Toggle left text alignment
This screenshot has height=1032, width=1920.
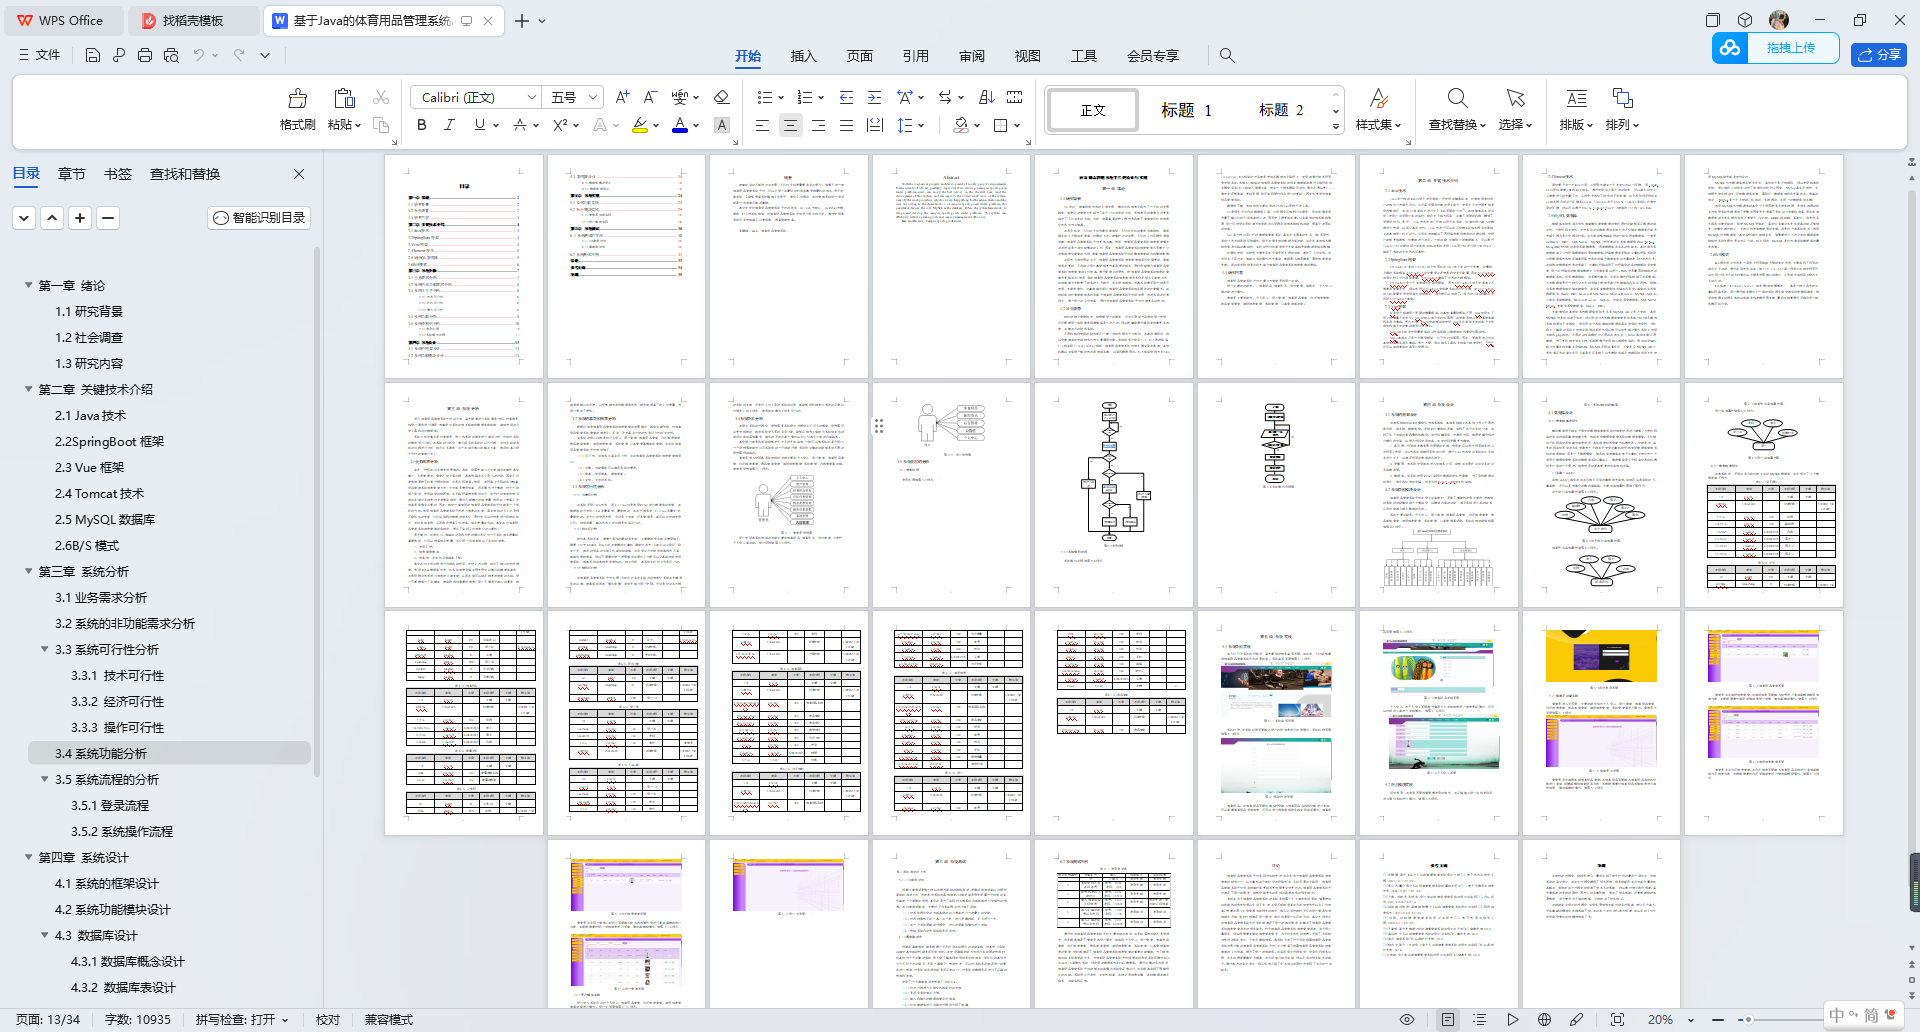pos(762,125)
